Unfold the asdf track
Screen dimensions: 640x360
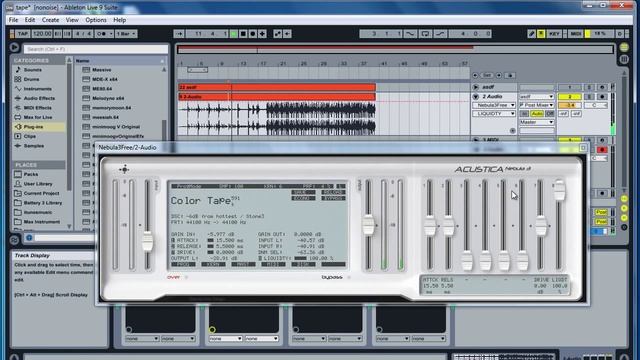point(476,87)
